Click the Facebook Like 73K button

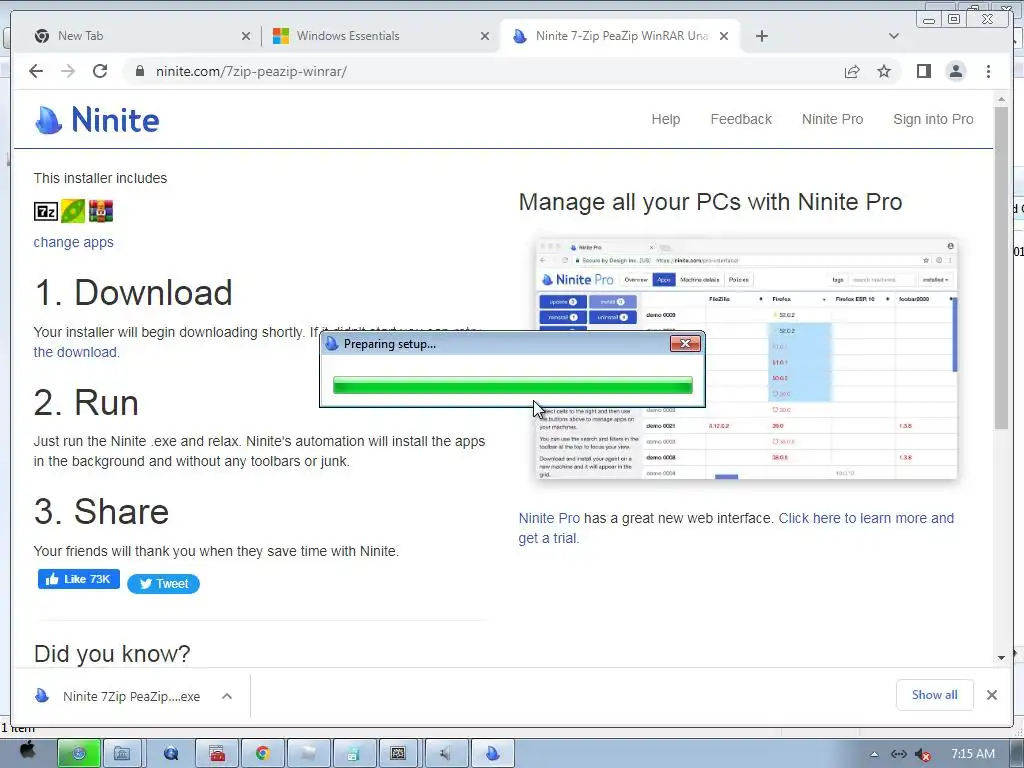click(x=78, y=579)
